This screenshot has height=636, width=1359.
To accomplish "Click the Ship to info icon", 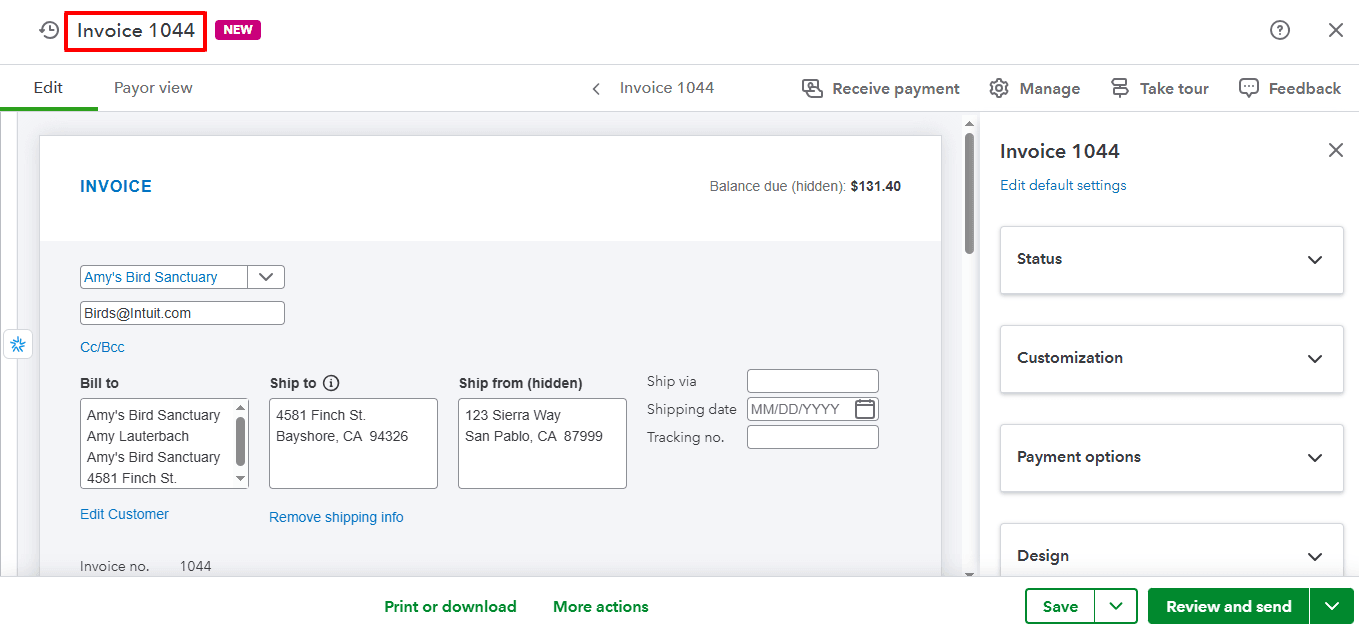I will [x=332, y=383].
